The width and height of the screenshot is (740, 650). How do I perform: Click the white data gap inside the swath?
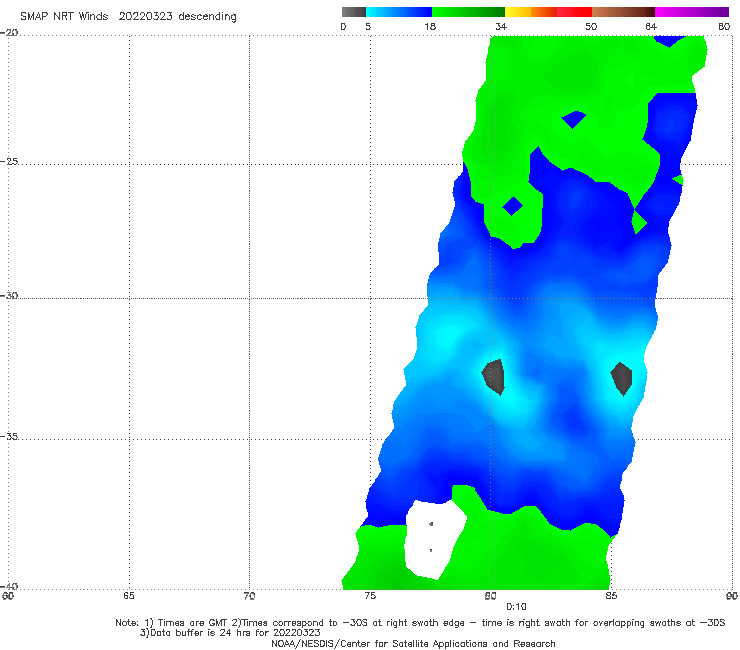[x=434, y=540]
